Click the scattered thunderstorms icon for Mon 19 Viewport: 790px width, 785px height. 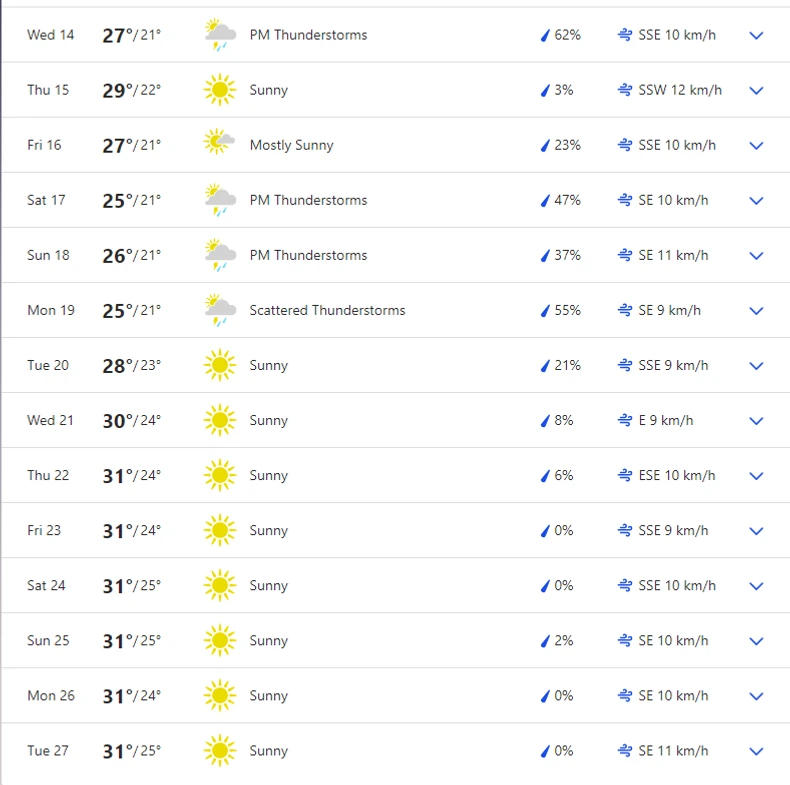pyautogui.click(x=220, y=310)
